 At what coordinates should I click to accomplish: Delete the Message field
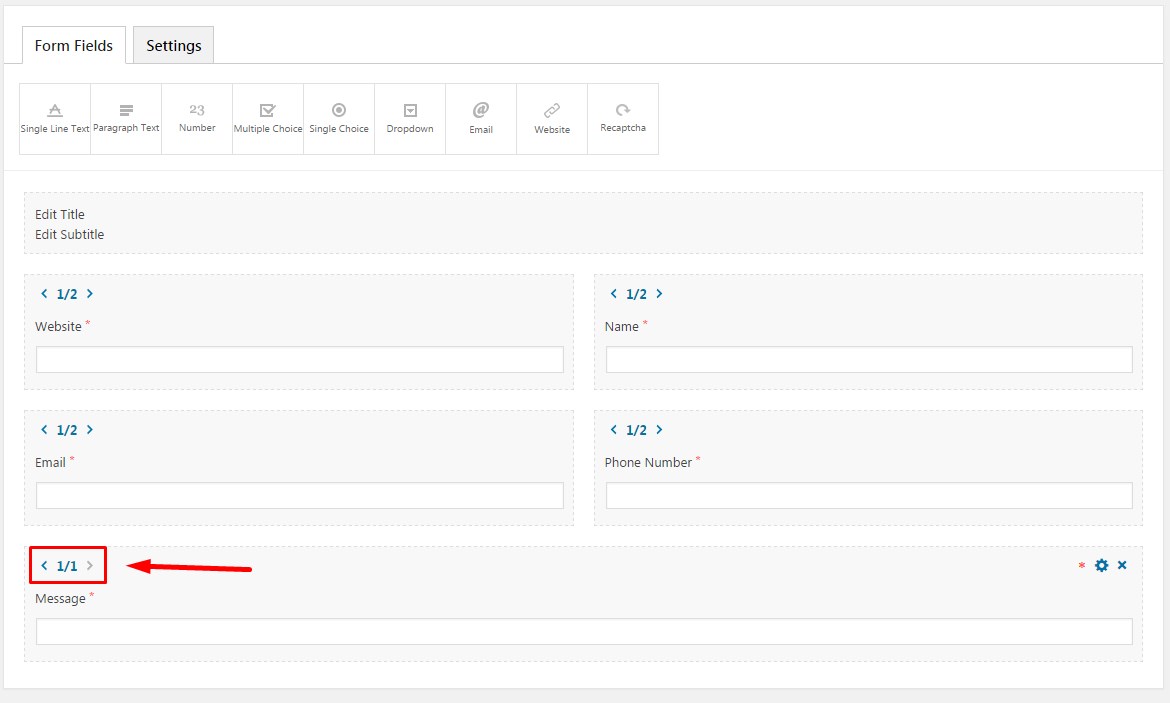pyautogui.click(x=1122, y=566)
